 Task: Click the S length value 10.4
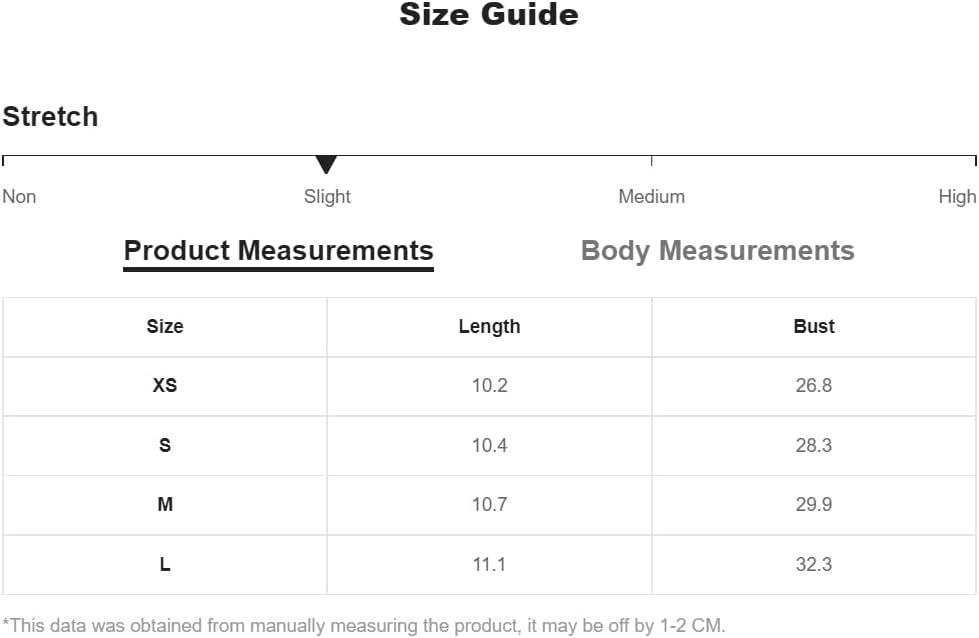point(489,445)
